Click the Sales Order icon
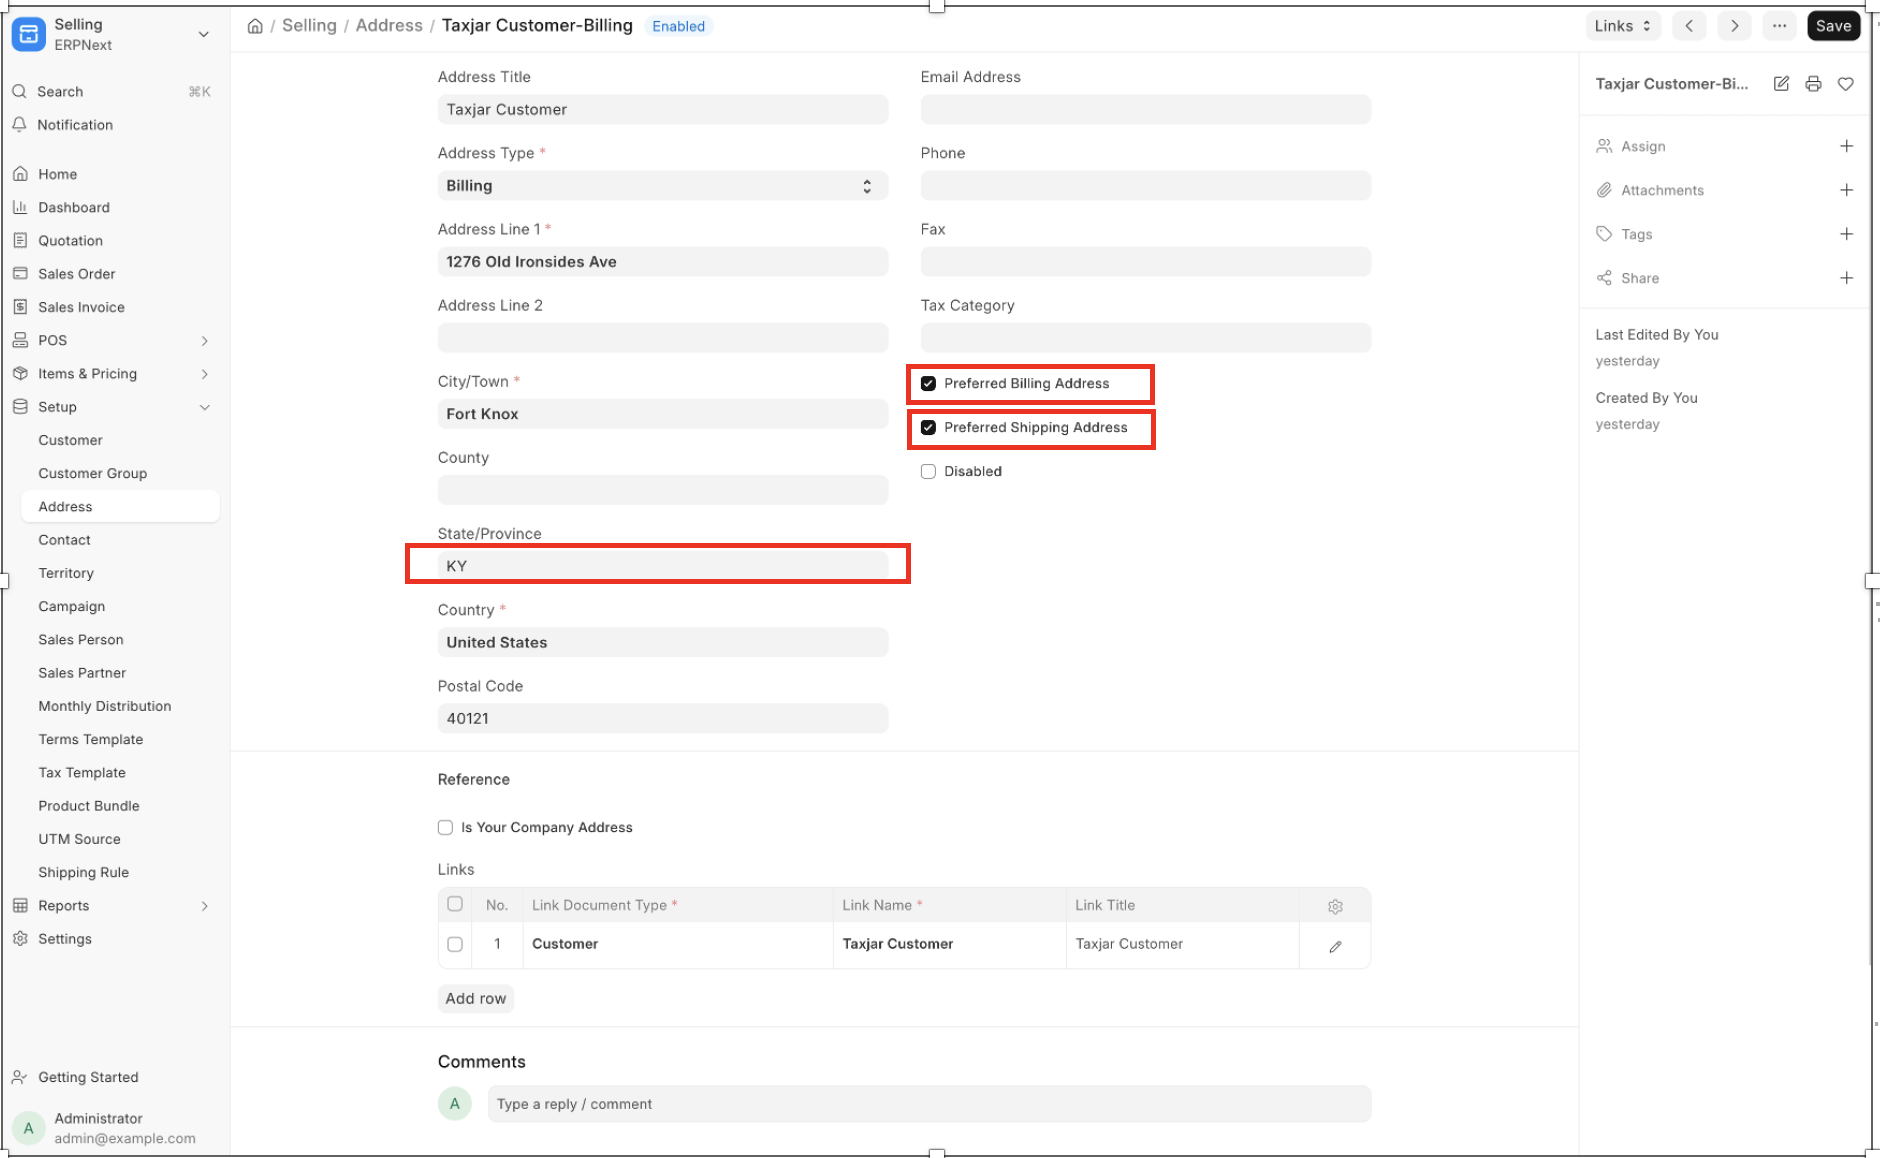This screenshot has height=1158, width=1880. pyautogui.click(x=20, y=273)
